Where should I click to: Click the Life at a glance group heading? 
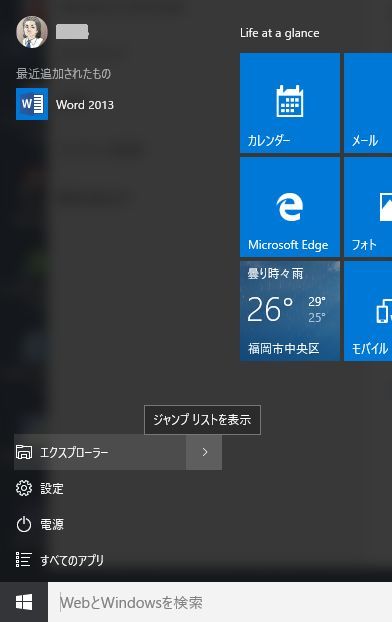pos(279,33)
